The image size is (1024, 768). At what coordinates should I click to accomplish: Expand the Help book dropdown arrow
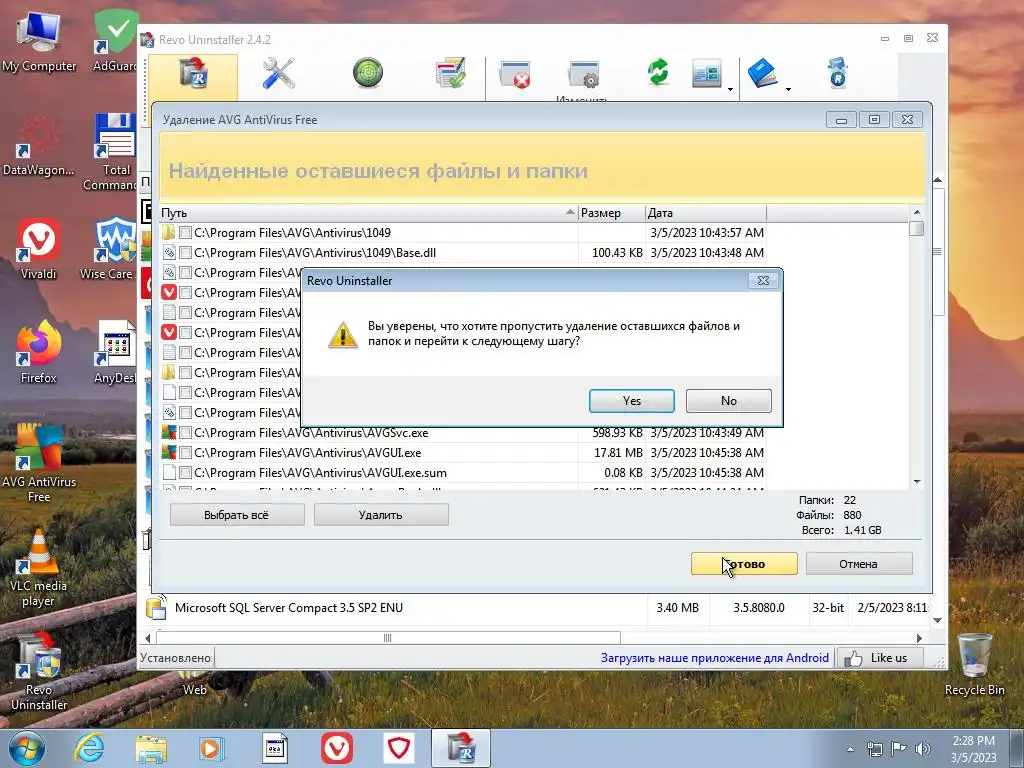788,89
